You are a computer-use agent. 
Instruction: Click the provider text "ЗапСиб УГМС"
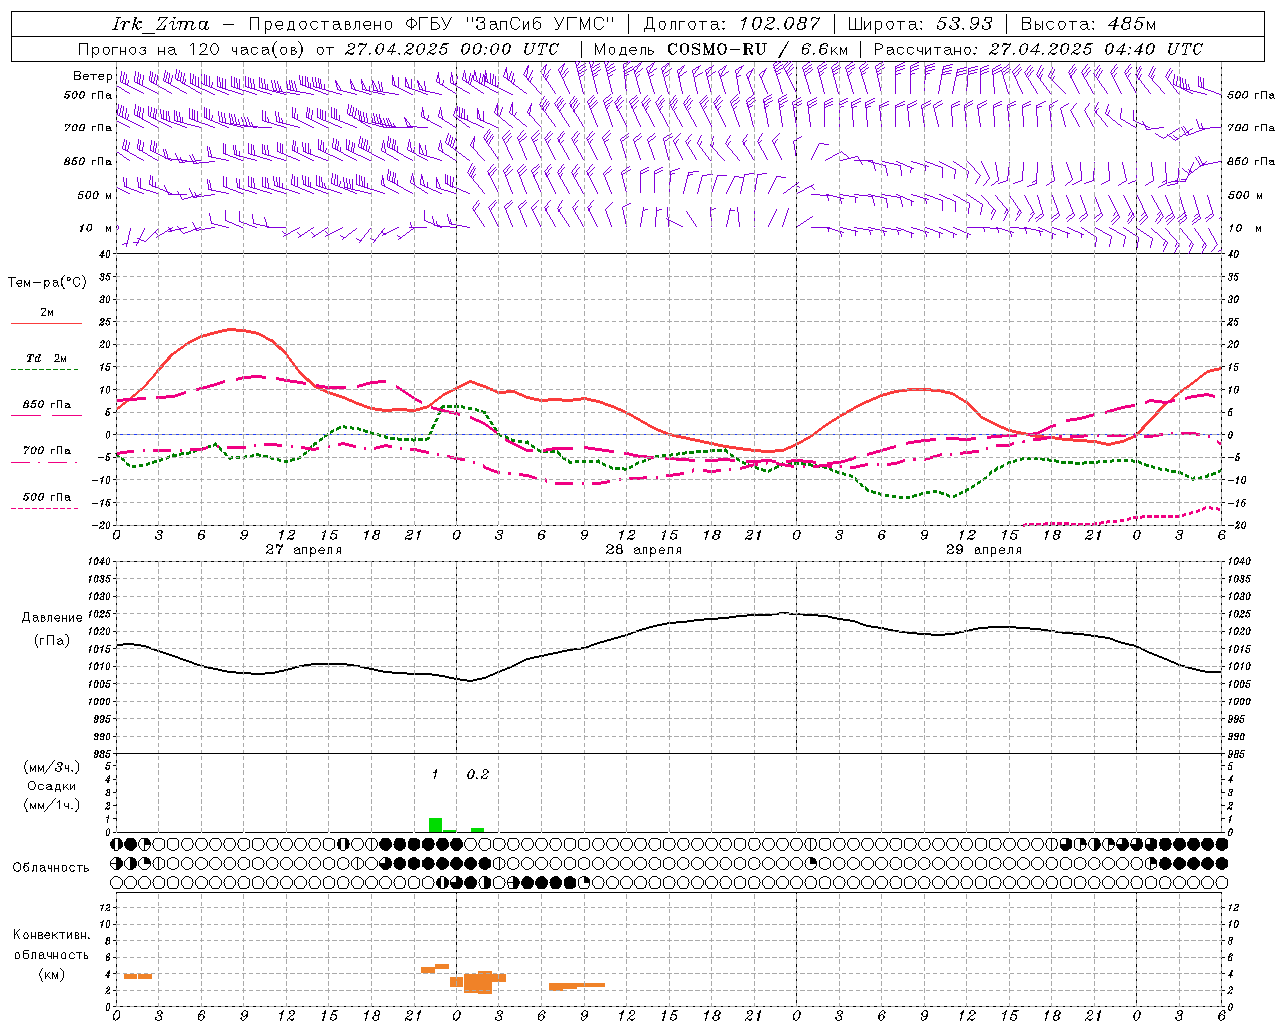coord(541,24)
